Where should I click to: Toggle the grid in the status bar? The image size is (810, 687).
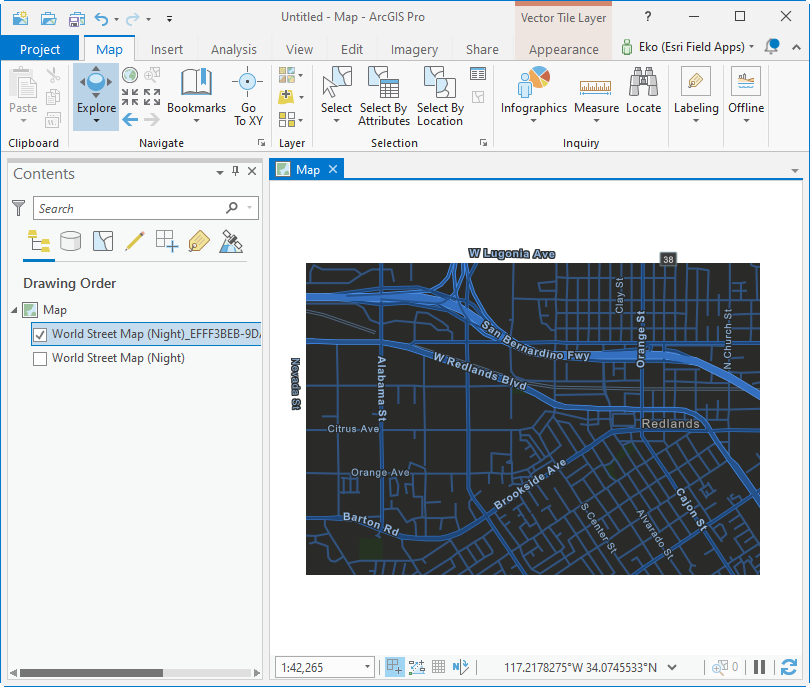tap(438, 667)
